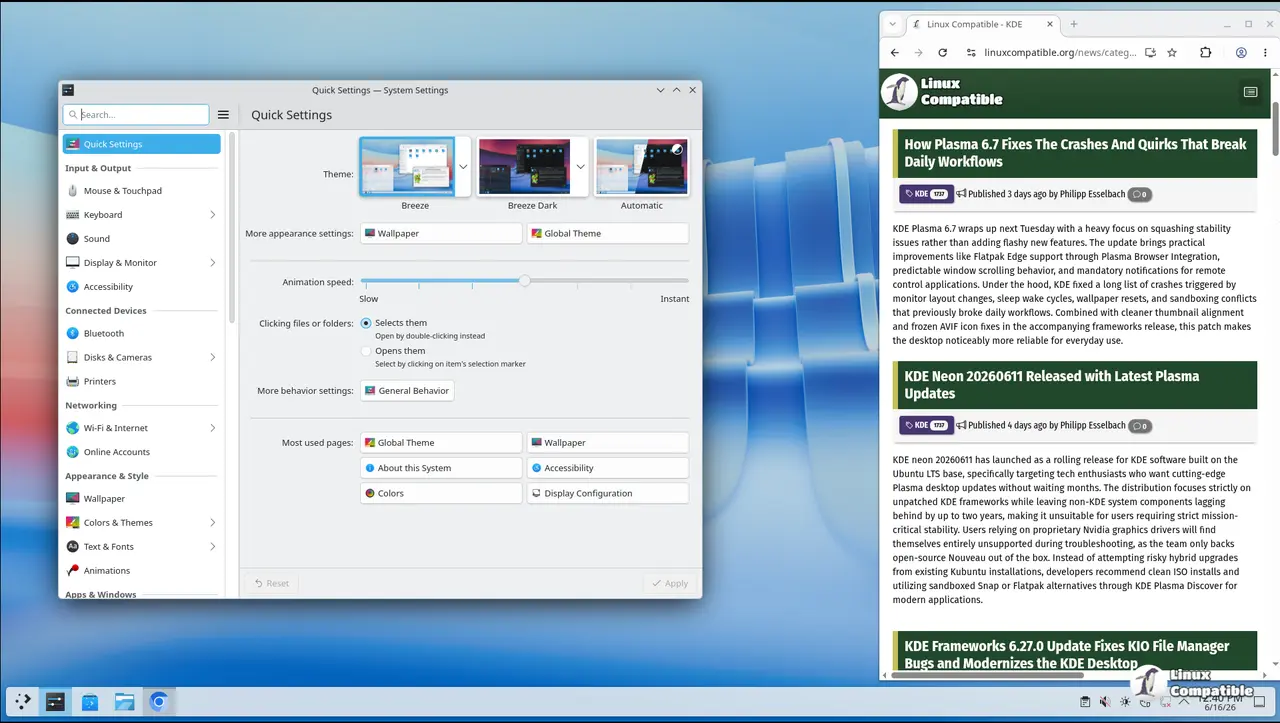
Task: Click the System Settings title bar window icon
Action: click(67, 90)
